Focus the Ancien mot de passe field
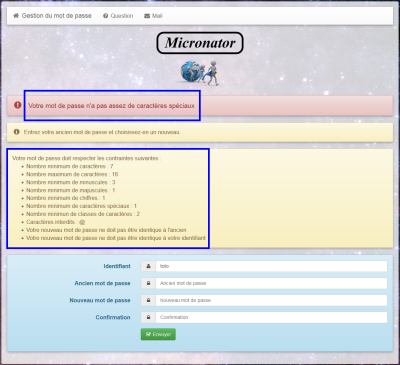The height and width of the screenshot is (365, 400). (271, 283)
